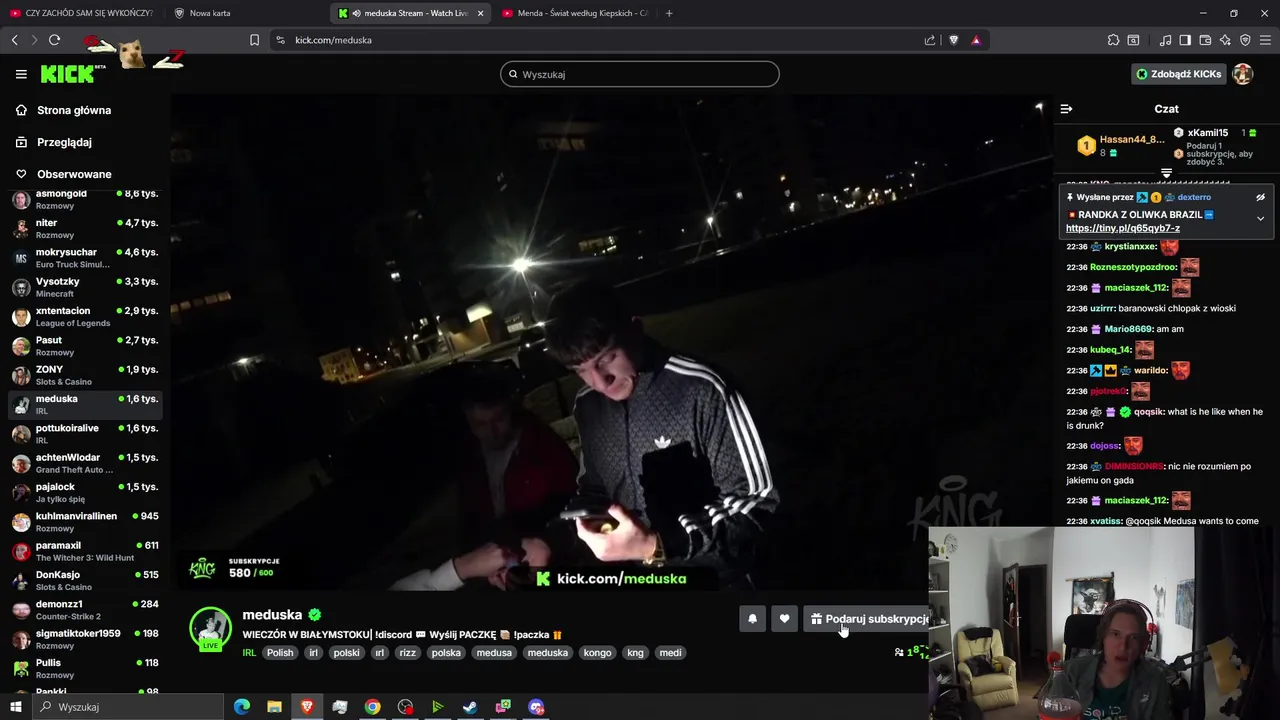Select the kongo tag
Viewport: 1280px width, 720px height.
pyautogui.click(x=597, y=653)
